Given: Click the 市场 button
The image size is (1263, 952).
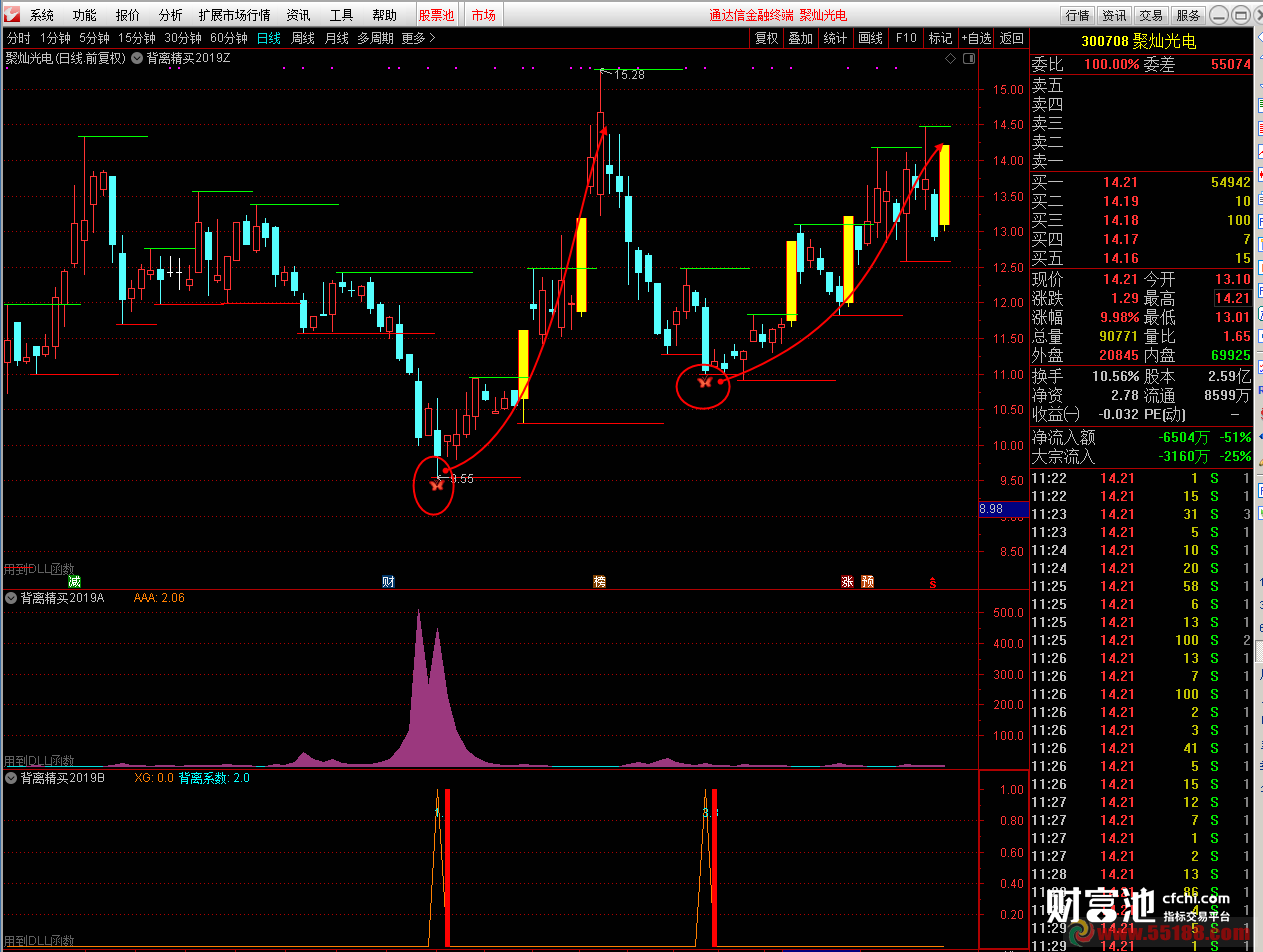Looking at the screenshot, I should pyautogui.click(x=483, y=15).
